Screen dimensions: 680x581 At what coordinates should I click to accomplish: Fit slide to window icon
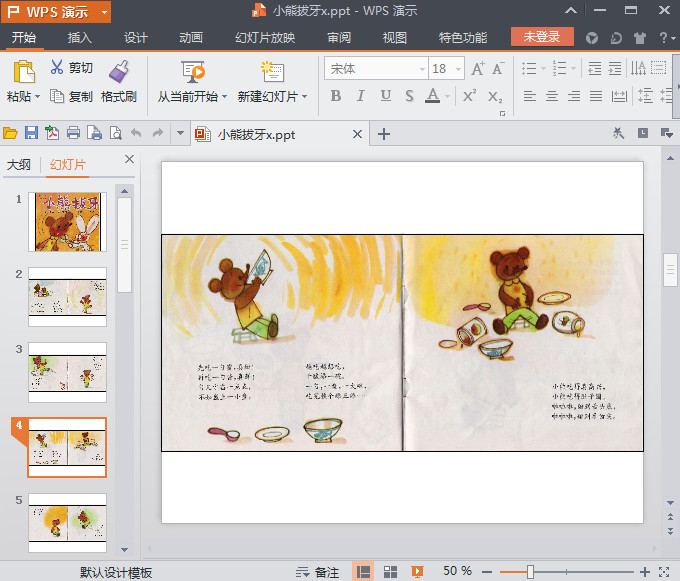[x=664, y=572]
